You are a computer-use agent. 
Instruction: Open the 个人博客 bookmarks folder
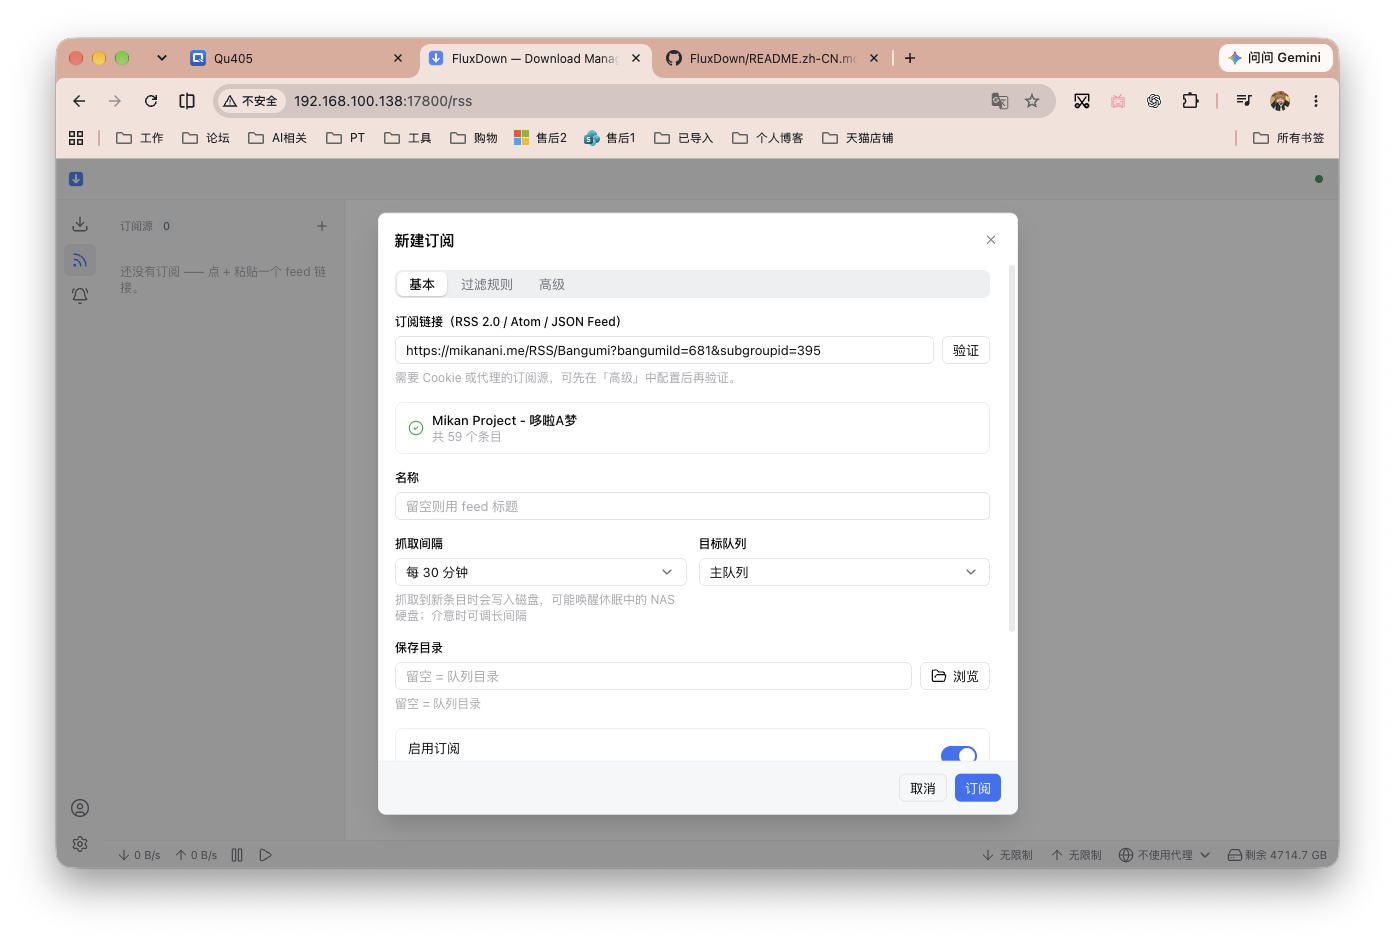(x=768, y=138)
